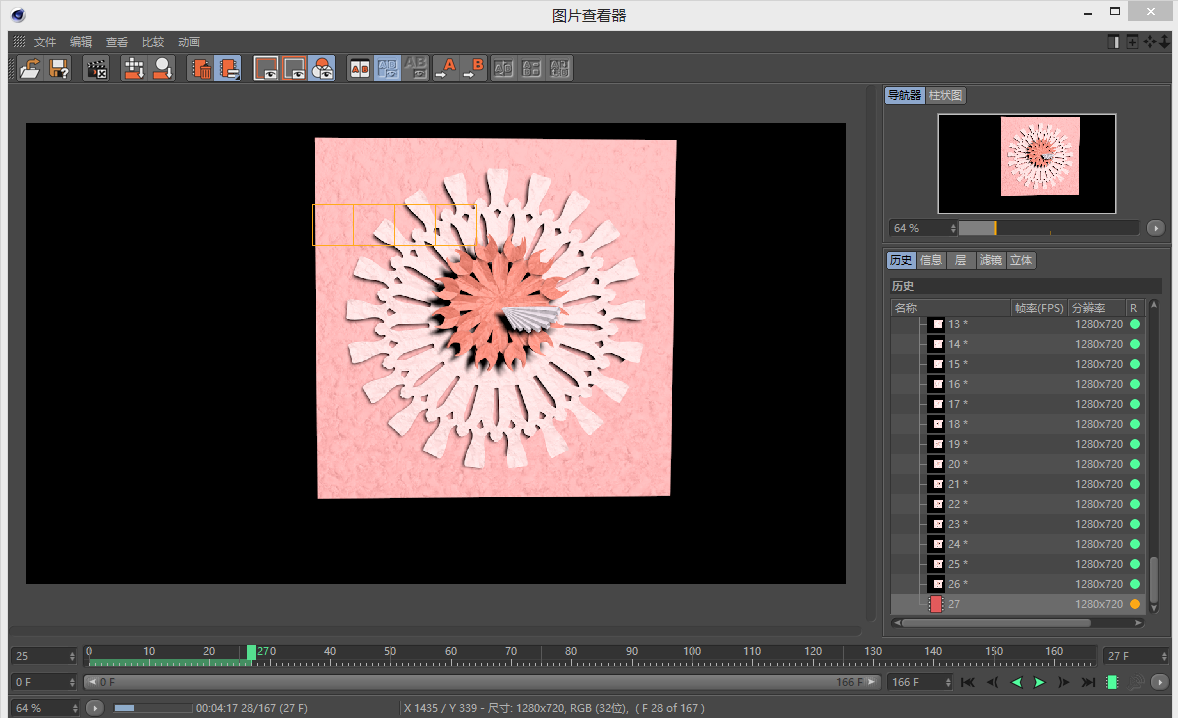Click the Open image folder icon

(x=30, y=68)
